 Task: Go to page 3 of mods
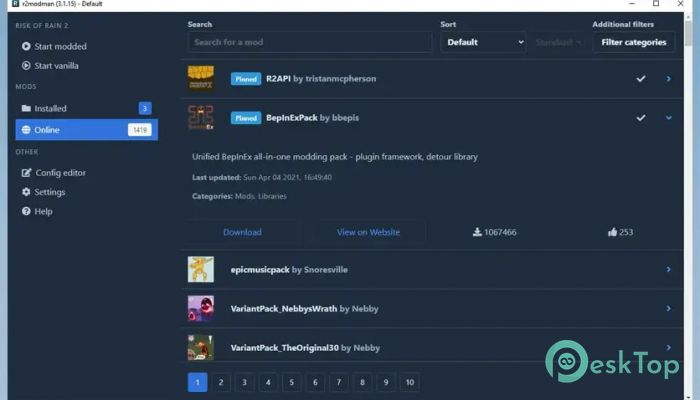[x=244, y=382]
